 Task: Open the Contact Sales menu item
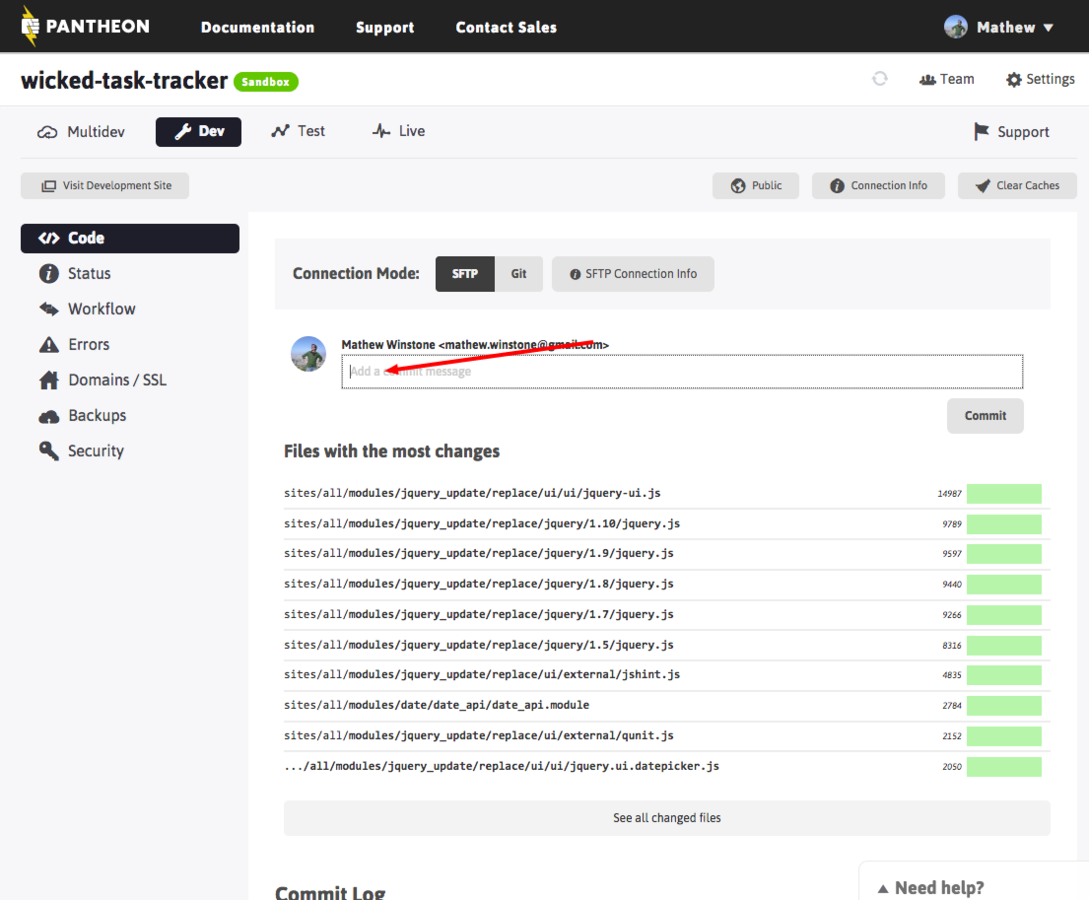click(x=506, y=27)
